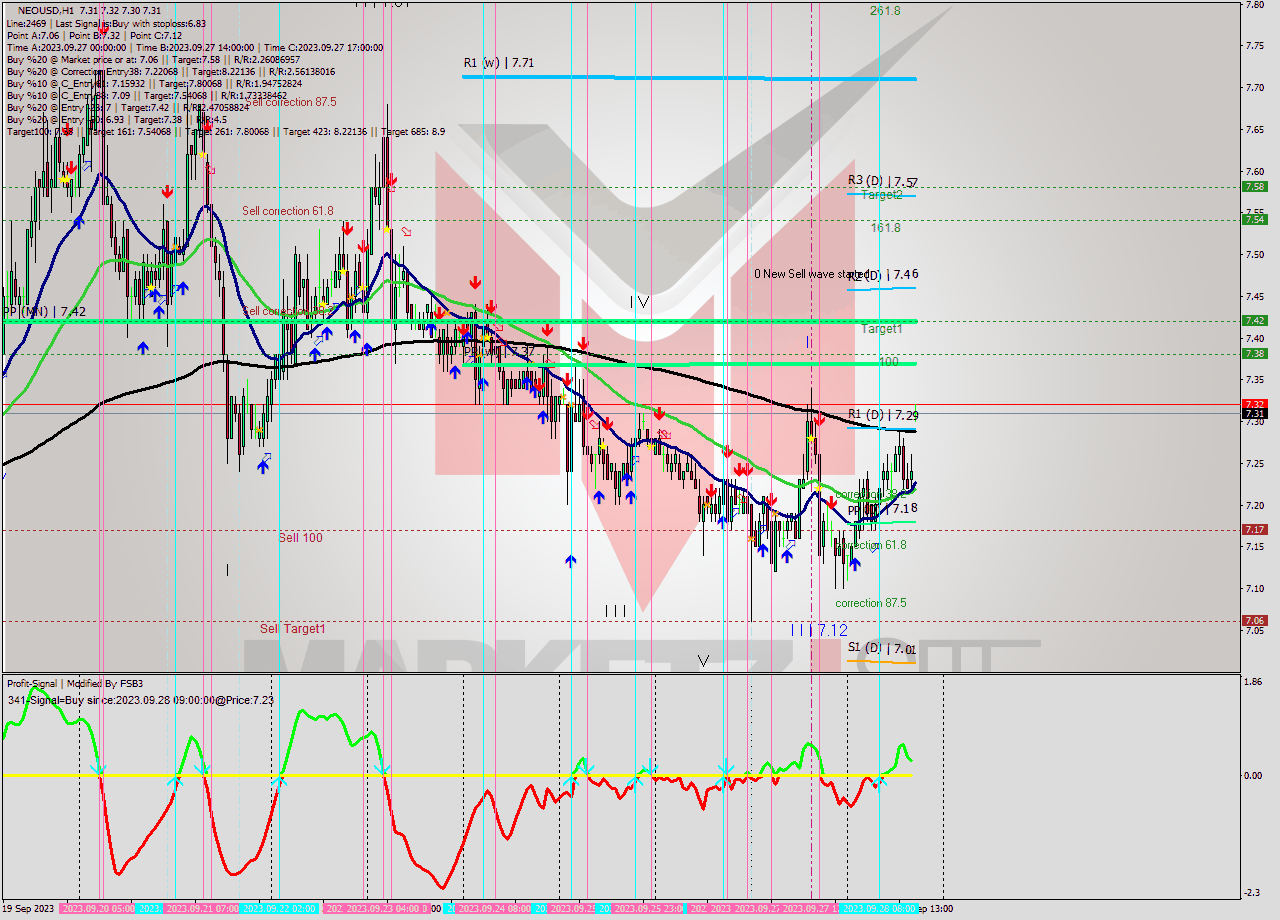Select the 2023.09.24 08:00 time marker

tap(494, 909)
